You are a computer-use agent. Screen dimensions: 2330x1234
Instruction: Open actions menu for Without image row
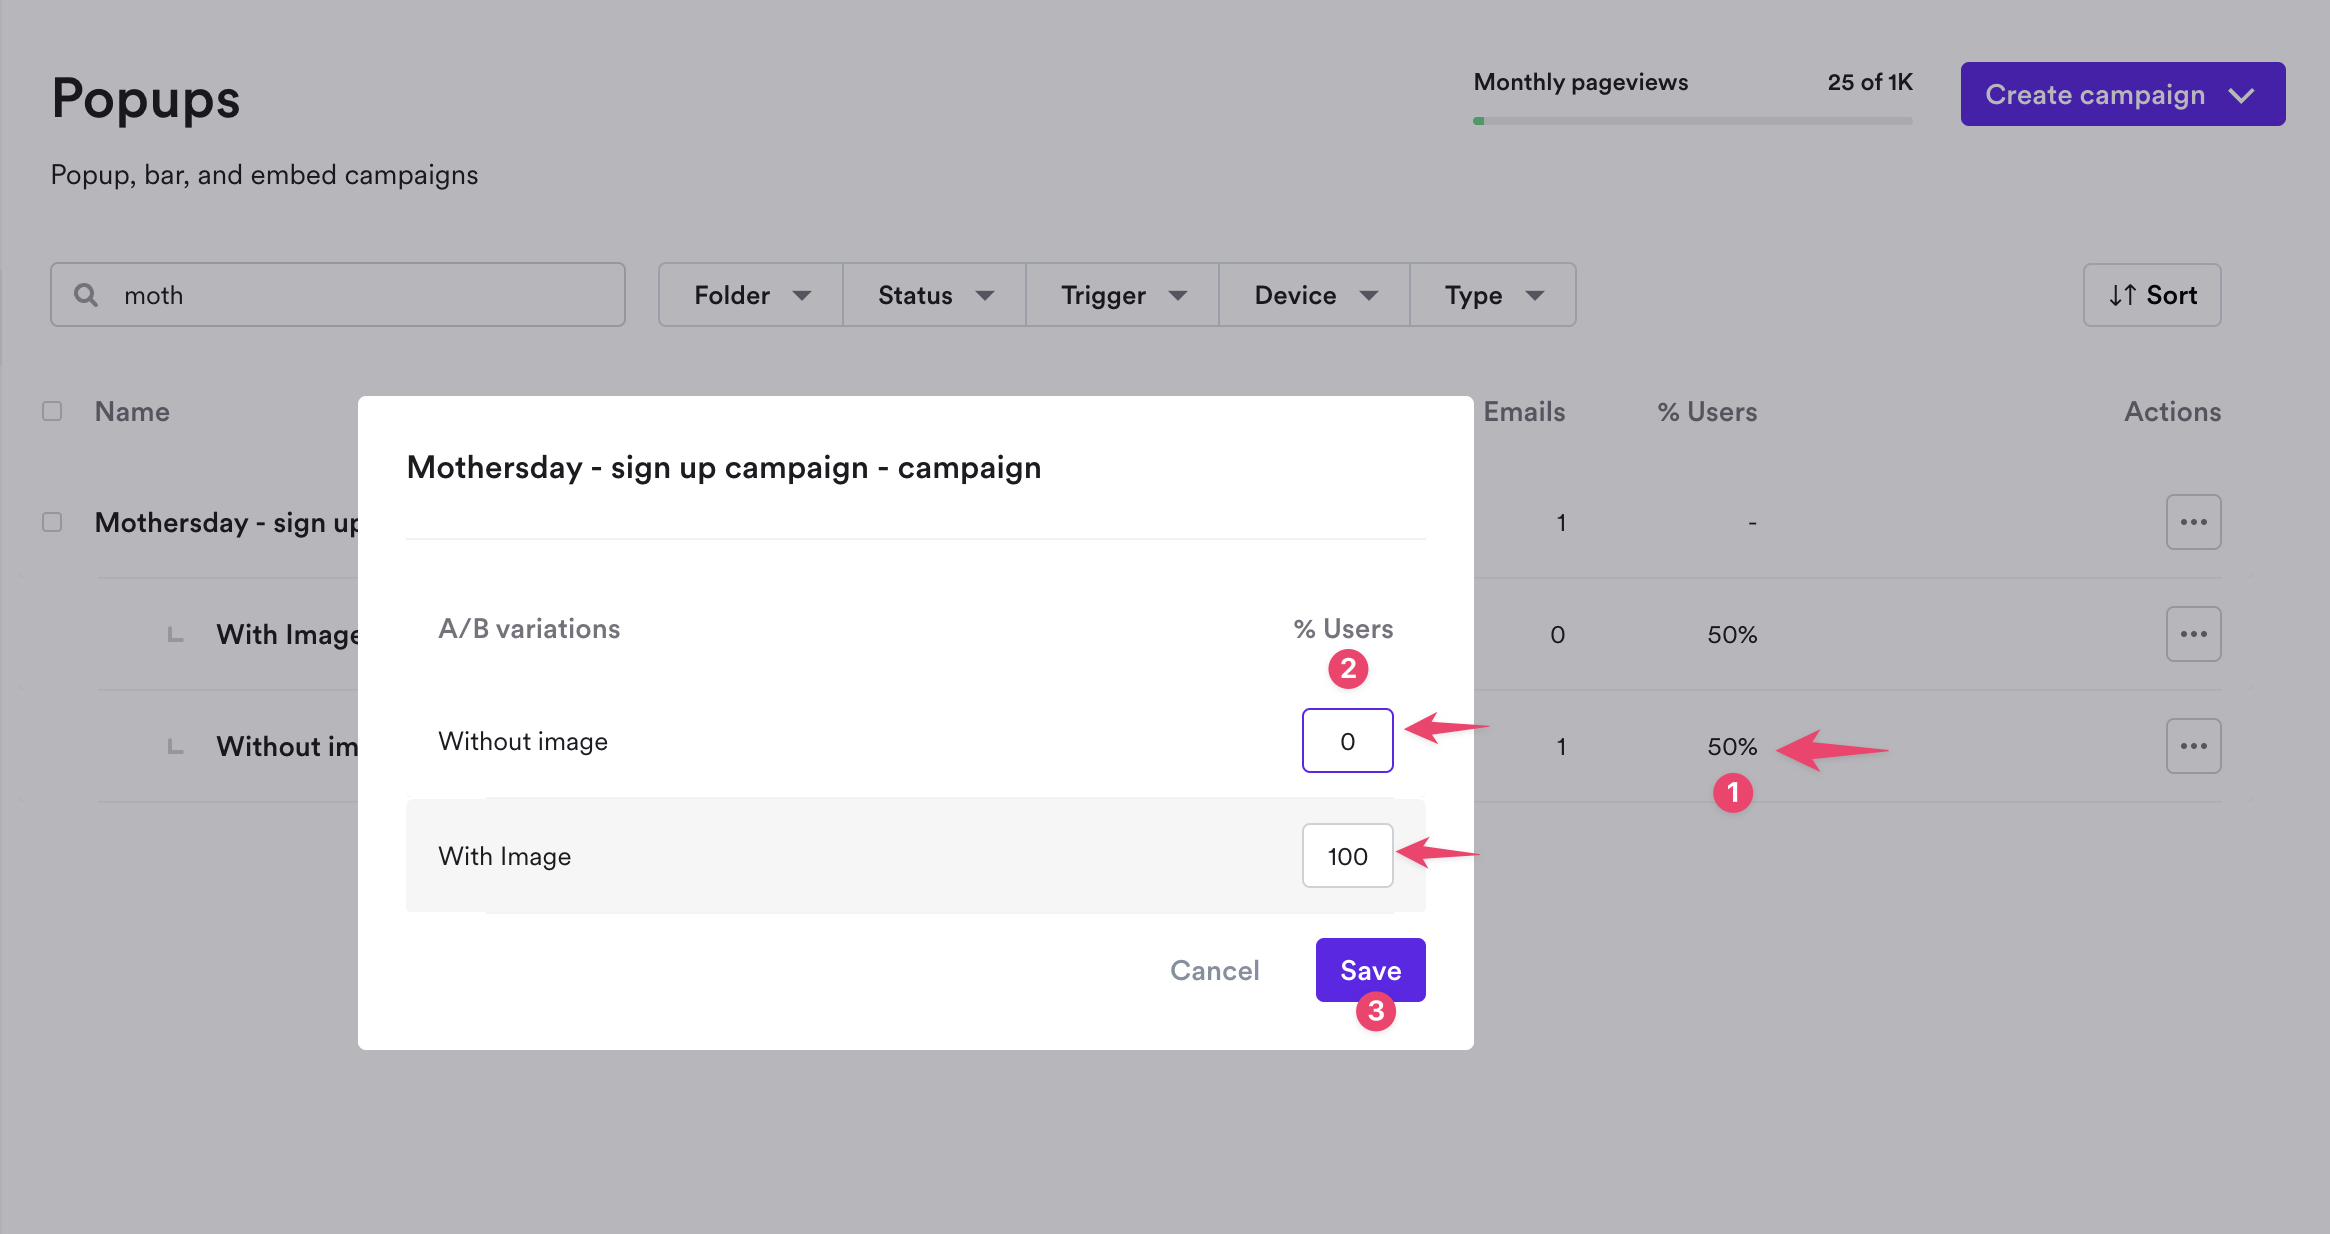pos(2193,746)
